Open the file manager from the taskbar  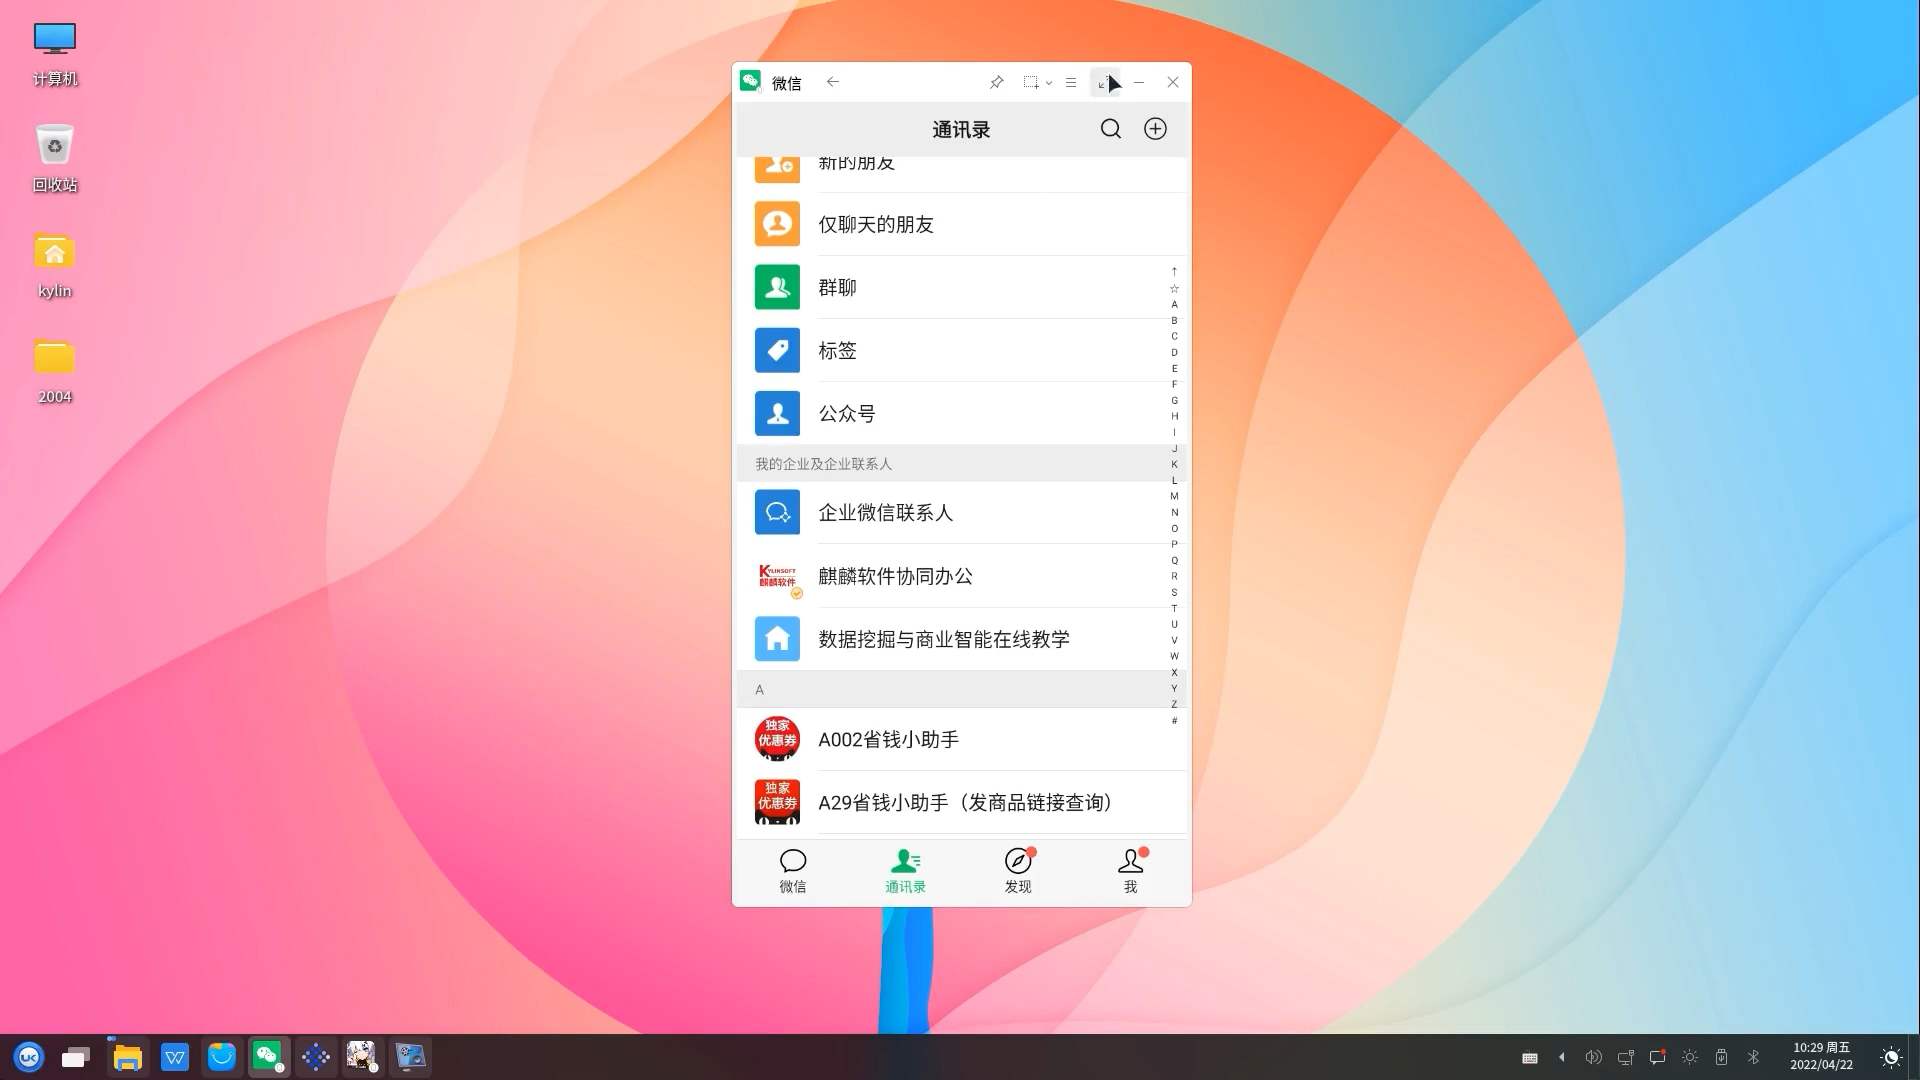coord(127,1056)
